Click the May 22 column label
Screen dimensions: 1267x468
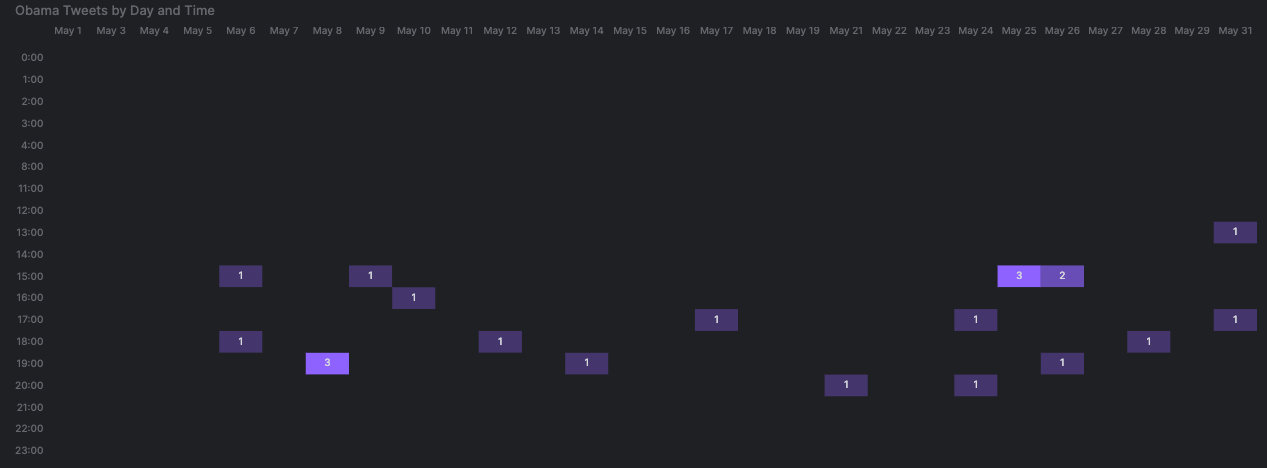tap(889, 31)
